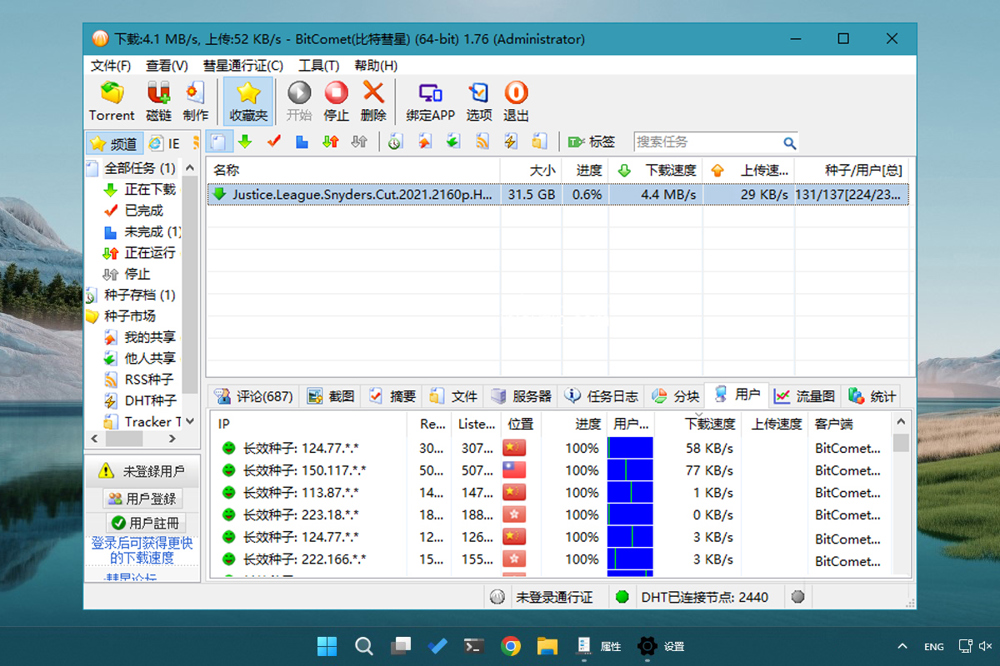Select 正在下载 in the sidebar

(149, 189)
